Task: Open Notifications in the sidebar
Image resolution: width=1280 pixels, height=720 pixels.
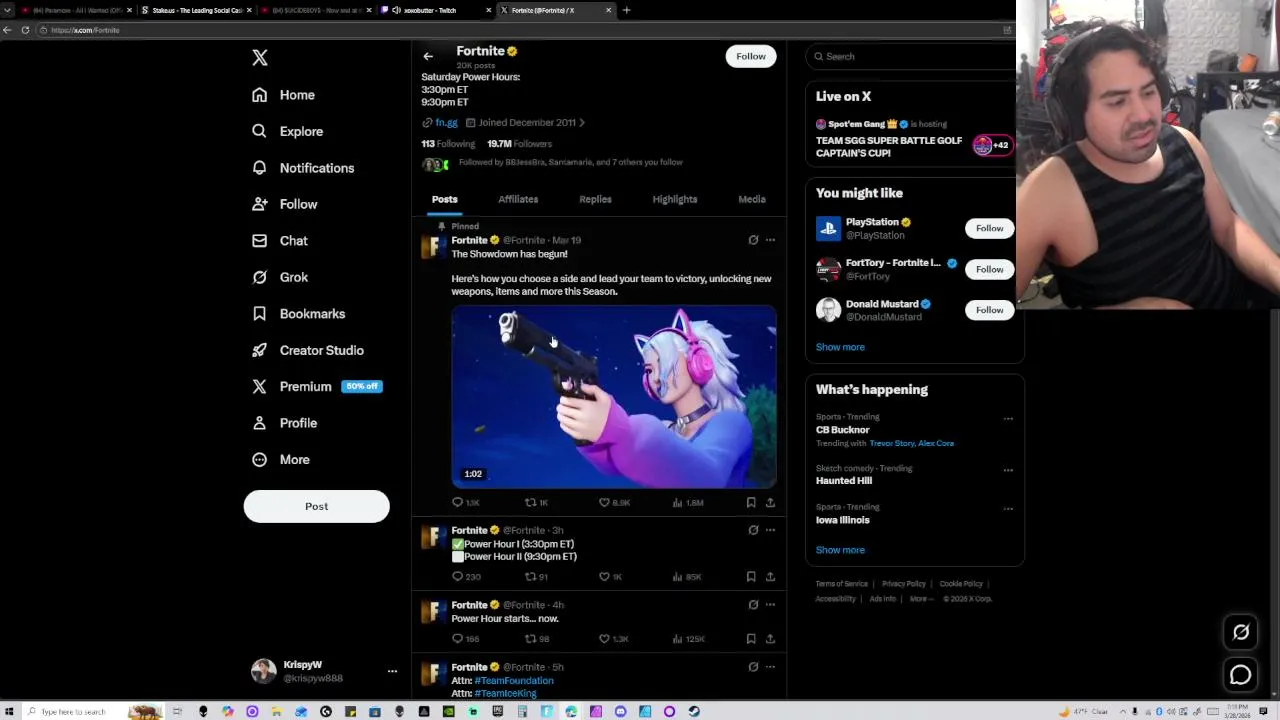Action: [x=303, y=168]
